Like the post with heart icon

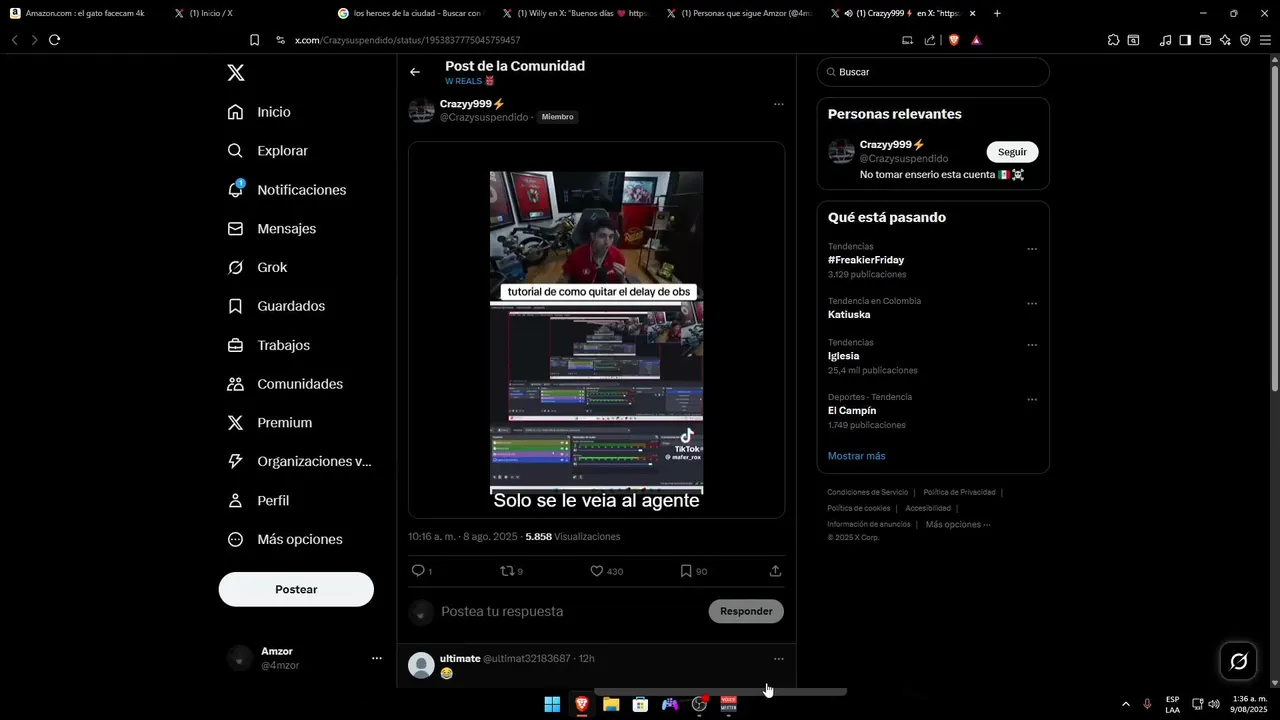coord(596,571)
